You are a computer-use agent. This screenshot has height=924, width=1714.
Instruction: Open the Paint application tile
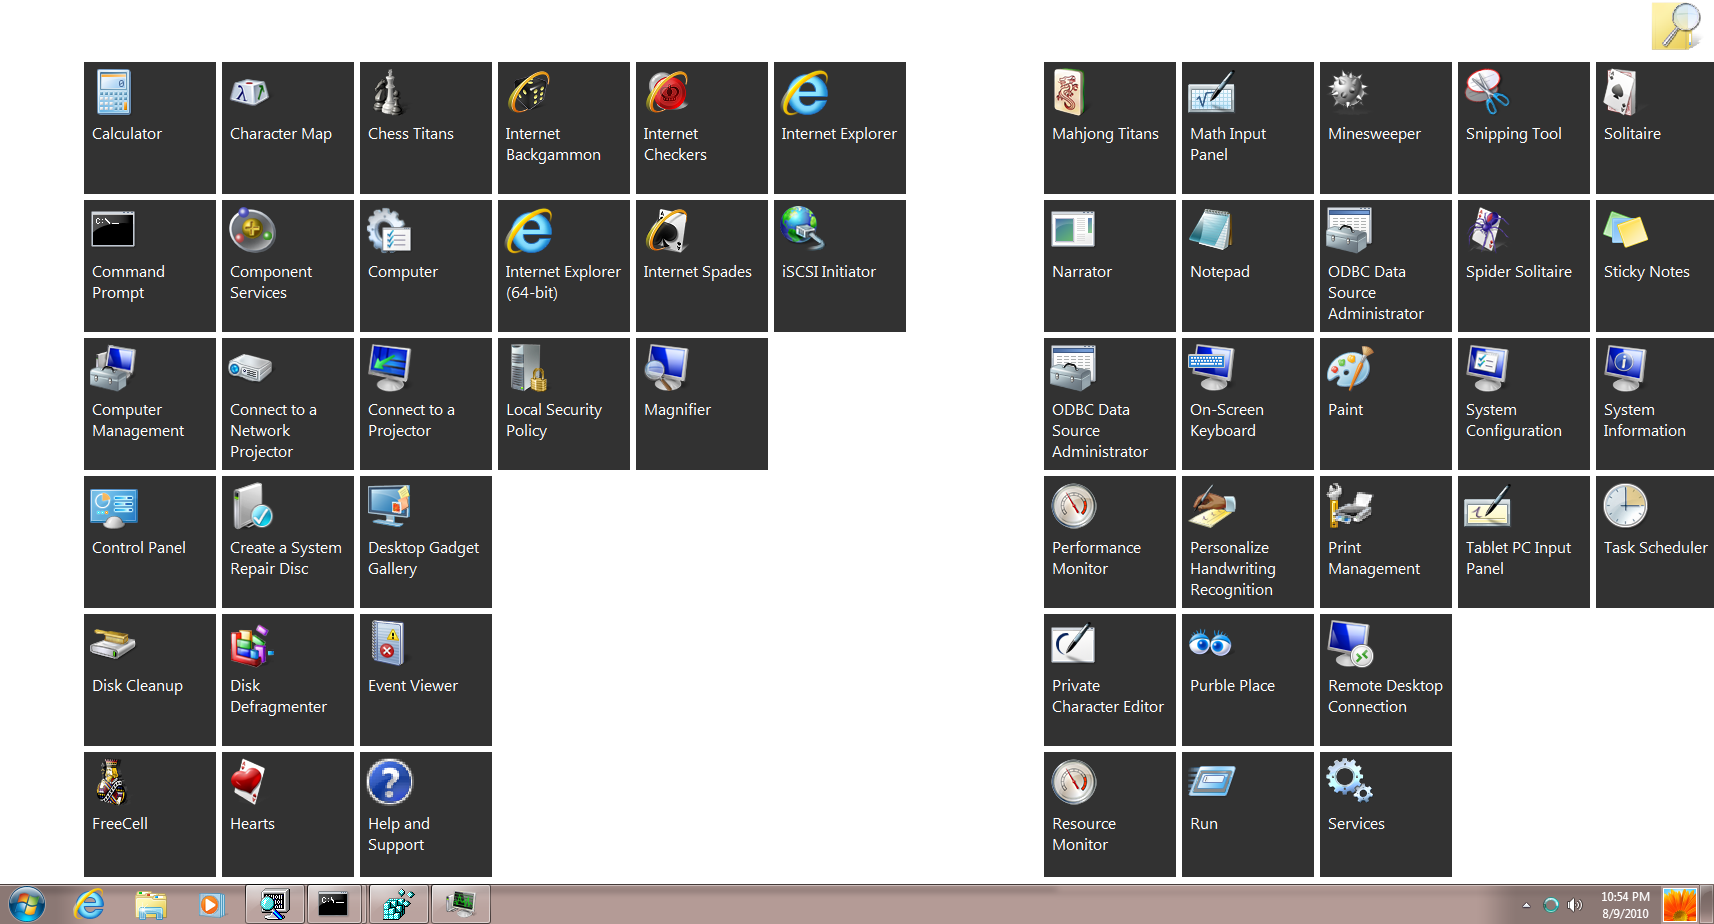tap(1385, 403)
